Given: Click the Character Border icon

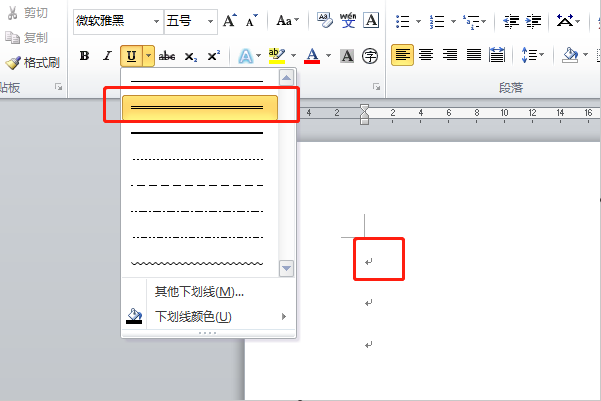Looking at the screenshot, I should (371, 20).
